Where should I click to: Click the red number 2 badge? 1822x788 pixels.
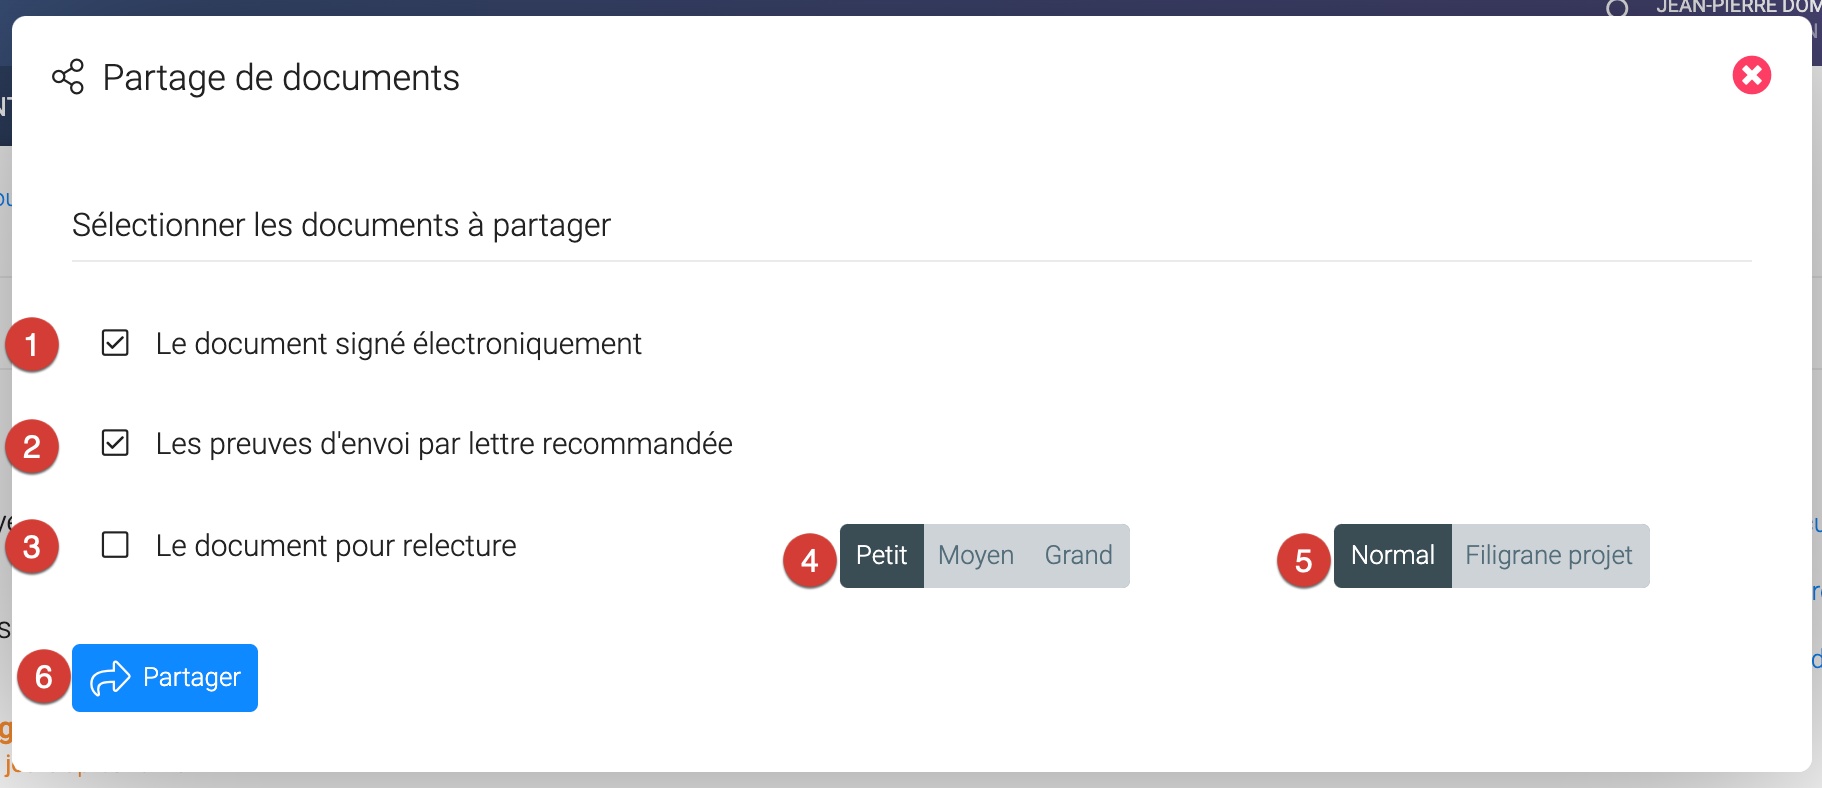32,446
